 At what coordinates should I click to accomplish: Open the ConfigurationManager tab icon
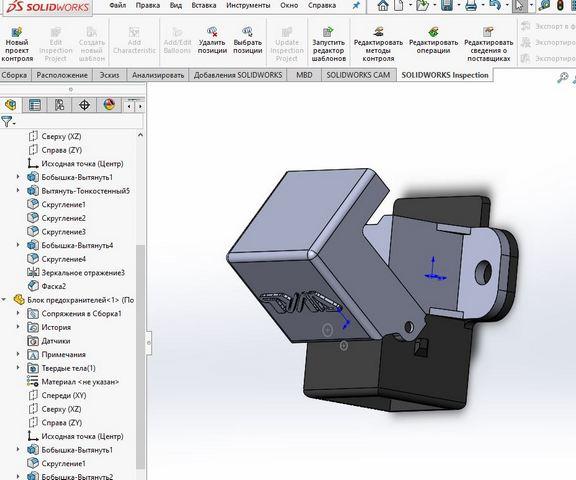60,105
